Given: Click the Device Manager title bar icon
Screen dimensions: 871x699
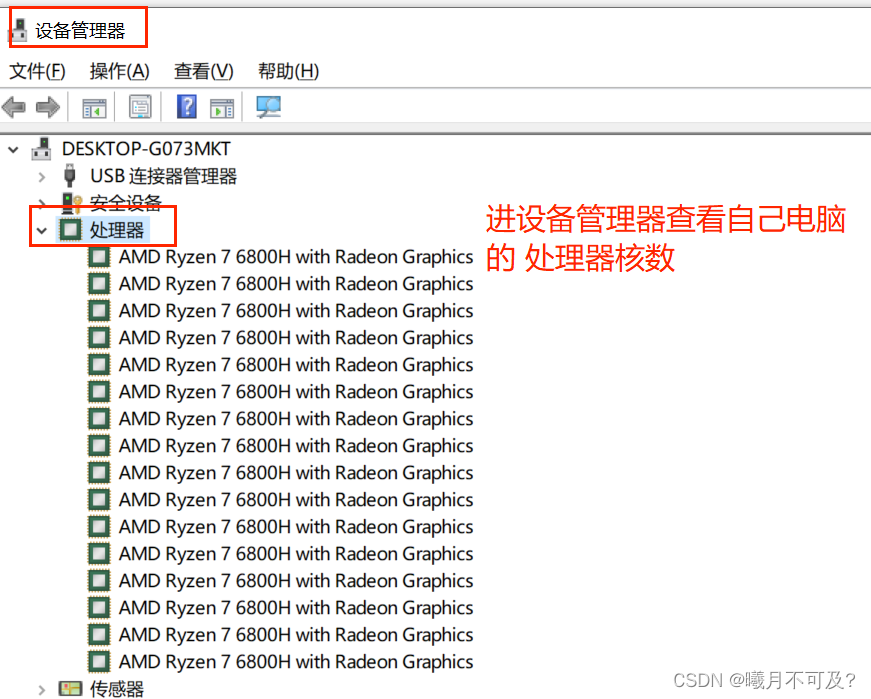Looking at the screenshot, I should (x=18, y=31).
